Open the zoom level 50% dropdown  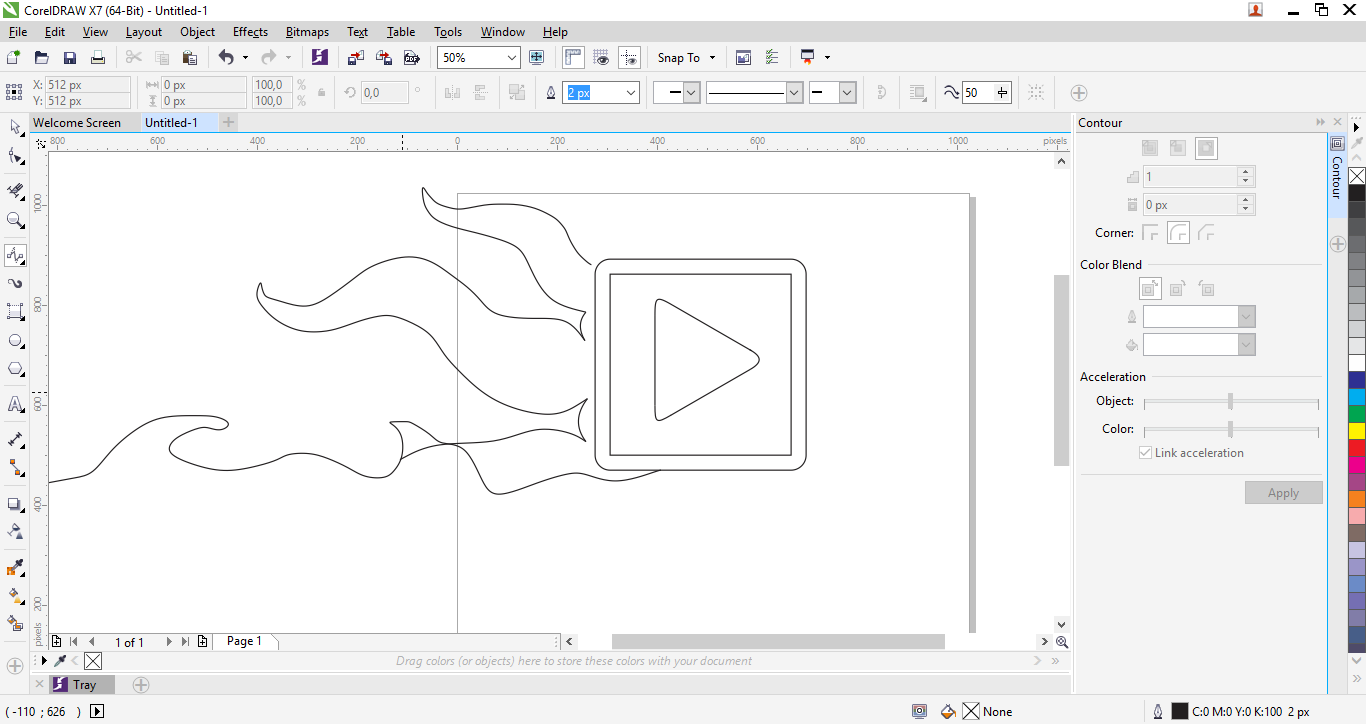pyautogui.click(x=512, y=58)
